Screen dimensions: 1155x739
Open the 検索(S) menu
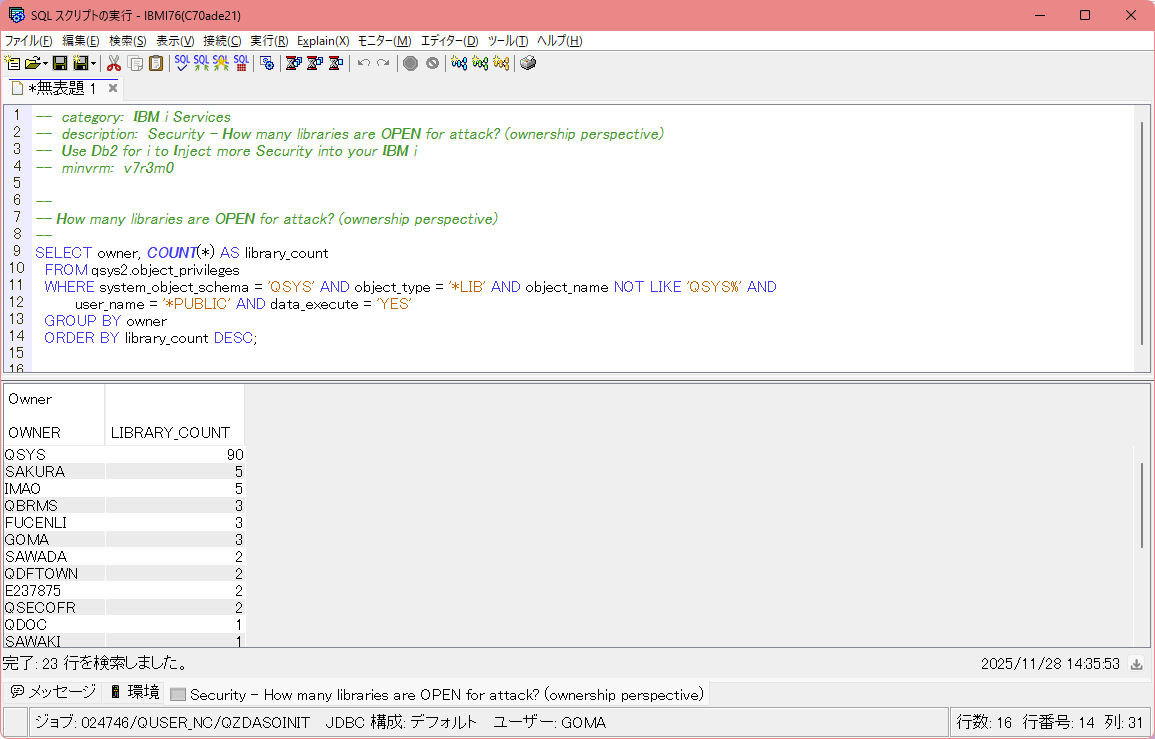(x=127, y=41)
